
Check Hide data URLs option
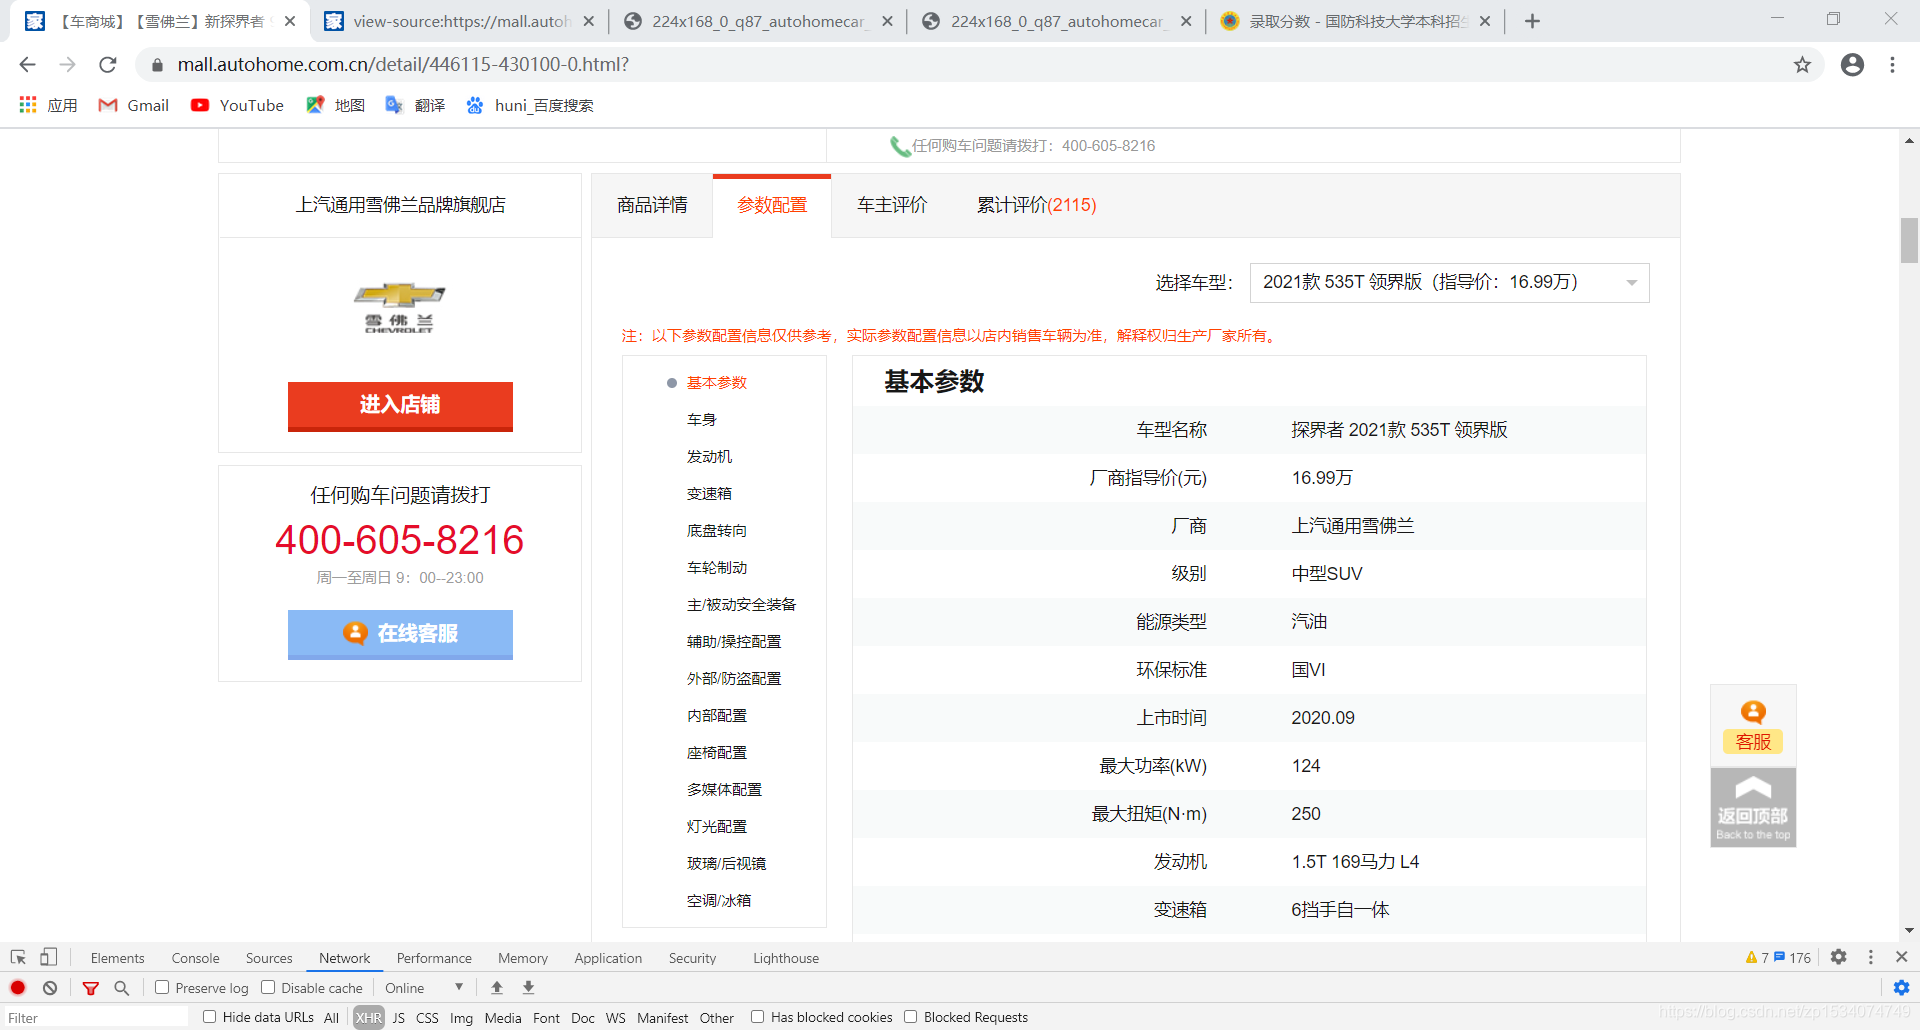coord(209,1016)
